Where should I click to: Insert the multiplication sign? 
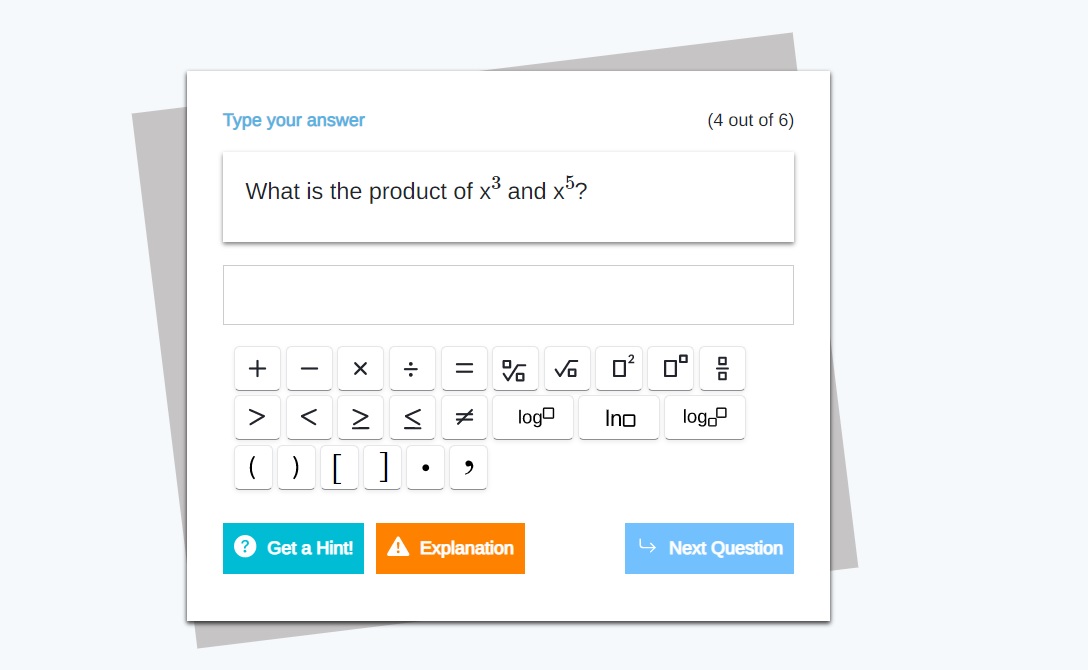[x=360, y=368]
